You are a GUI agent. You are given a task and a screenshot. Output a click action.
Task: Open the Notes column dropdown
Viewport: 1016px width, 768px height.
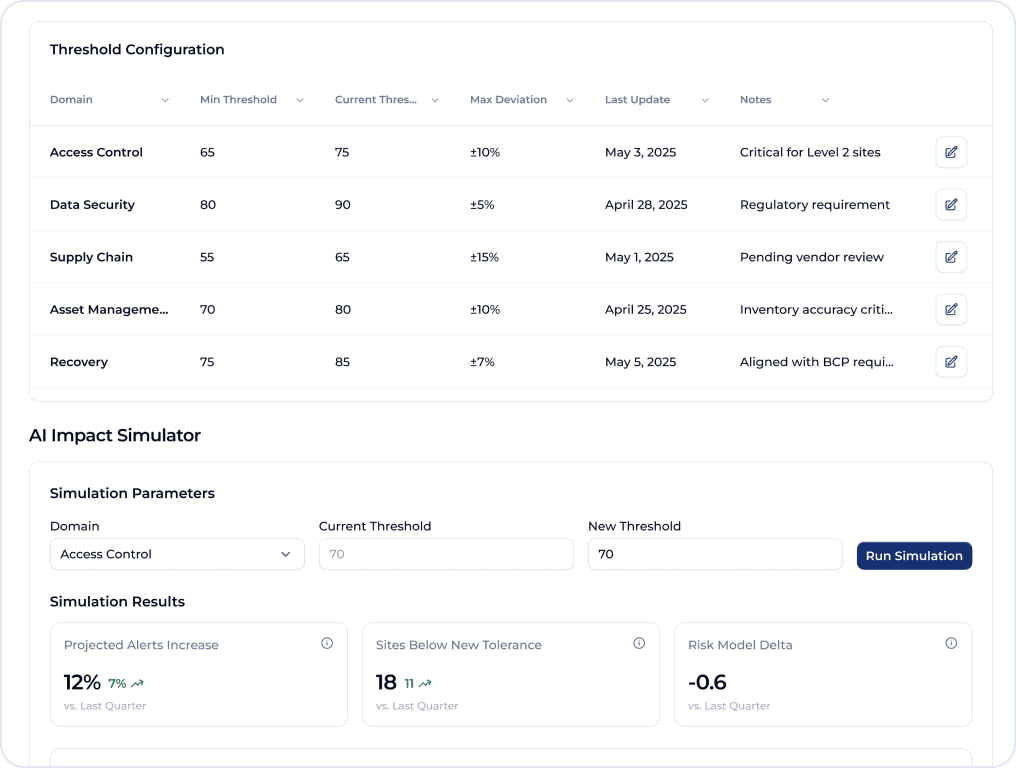pos(825,100)
